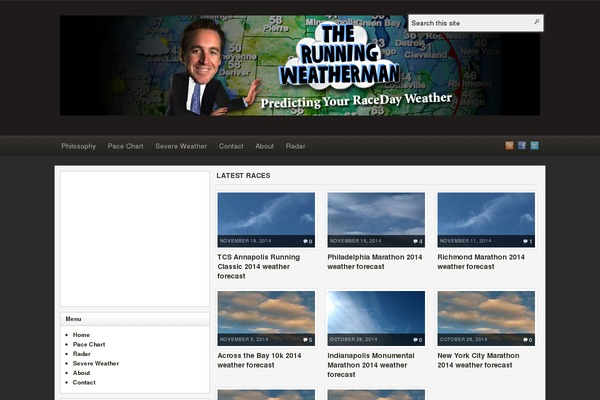The width and height of the screenshot is (600, 400).
Task: Open Philadelphia Marathon 2014 forecast title
Action: [x=375, y=262]
